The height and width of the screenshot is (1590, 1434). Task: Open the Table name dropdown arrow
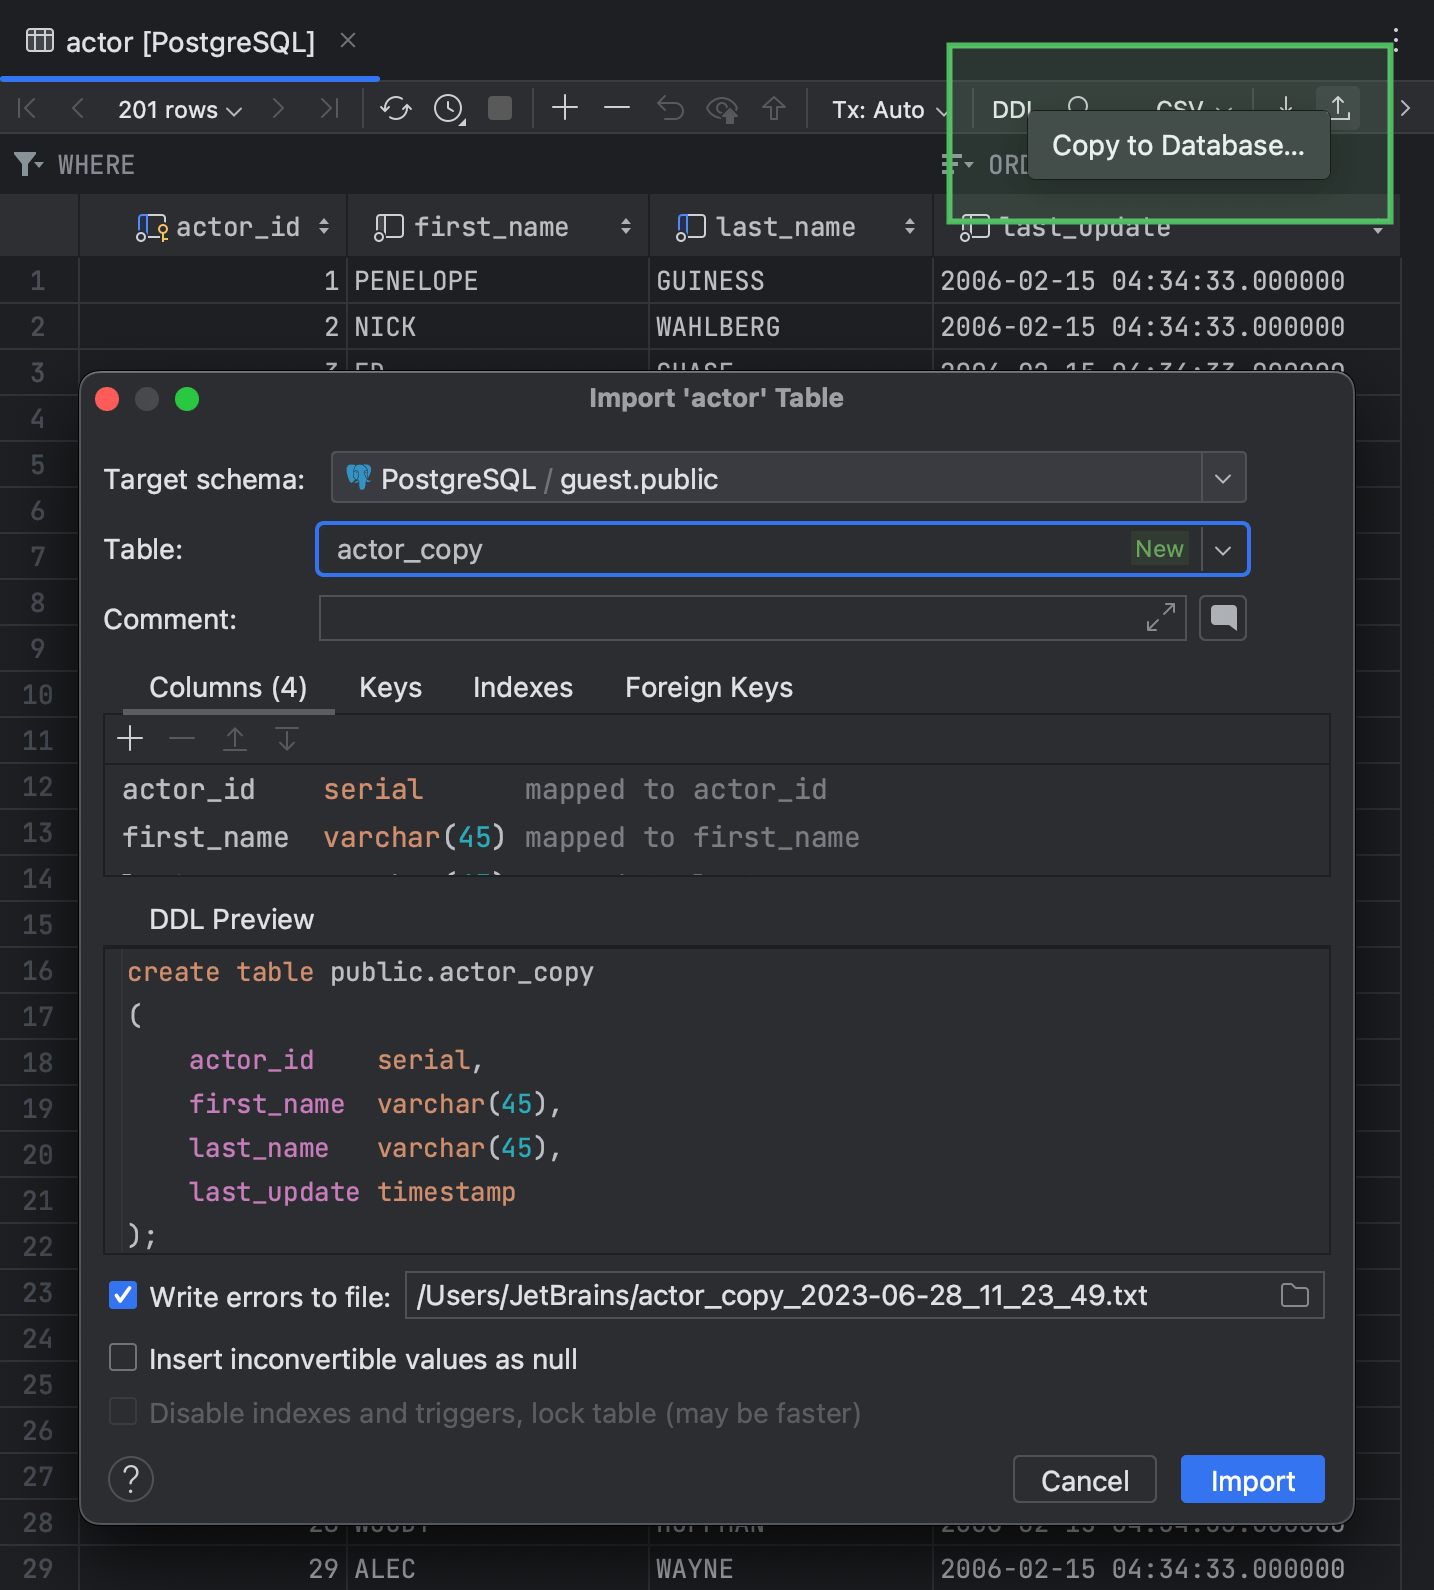tap(1222, 550)
